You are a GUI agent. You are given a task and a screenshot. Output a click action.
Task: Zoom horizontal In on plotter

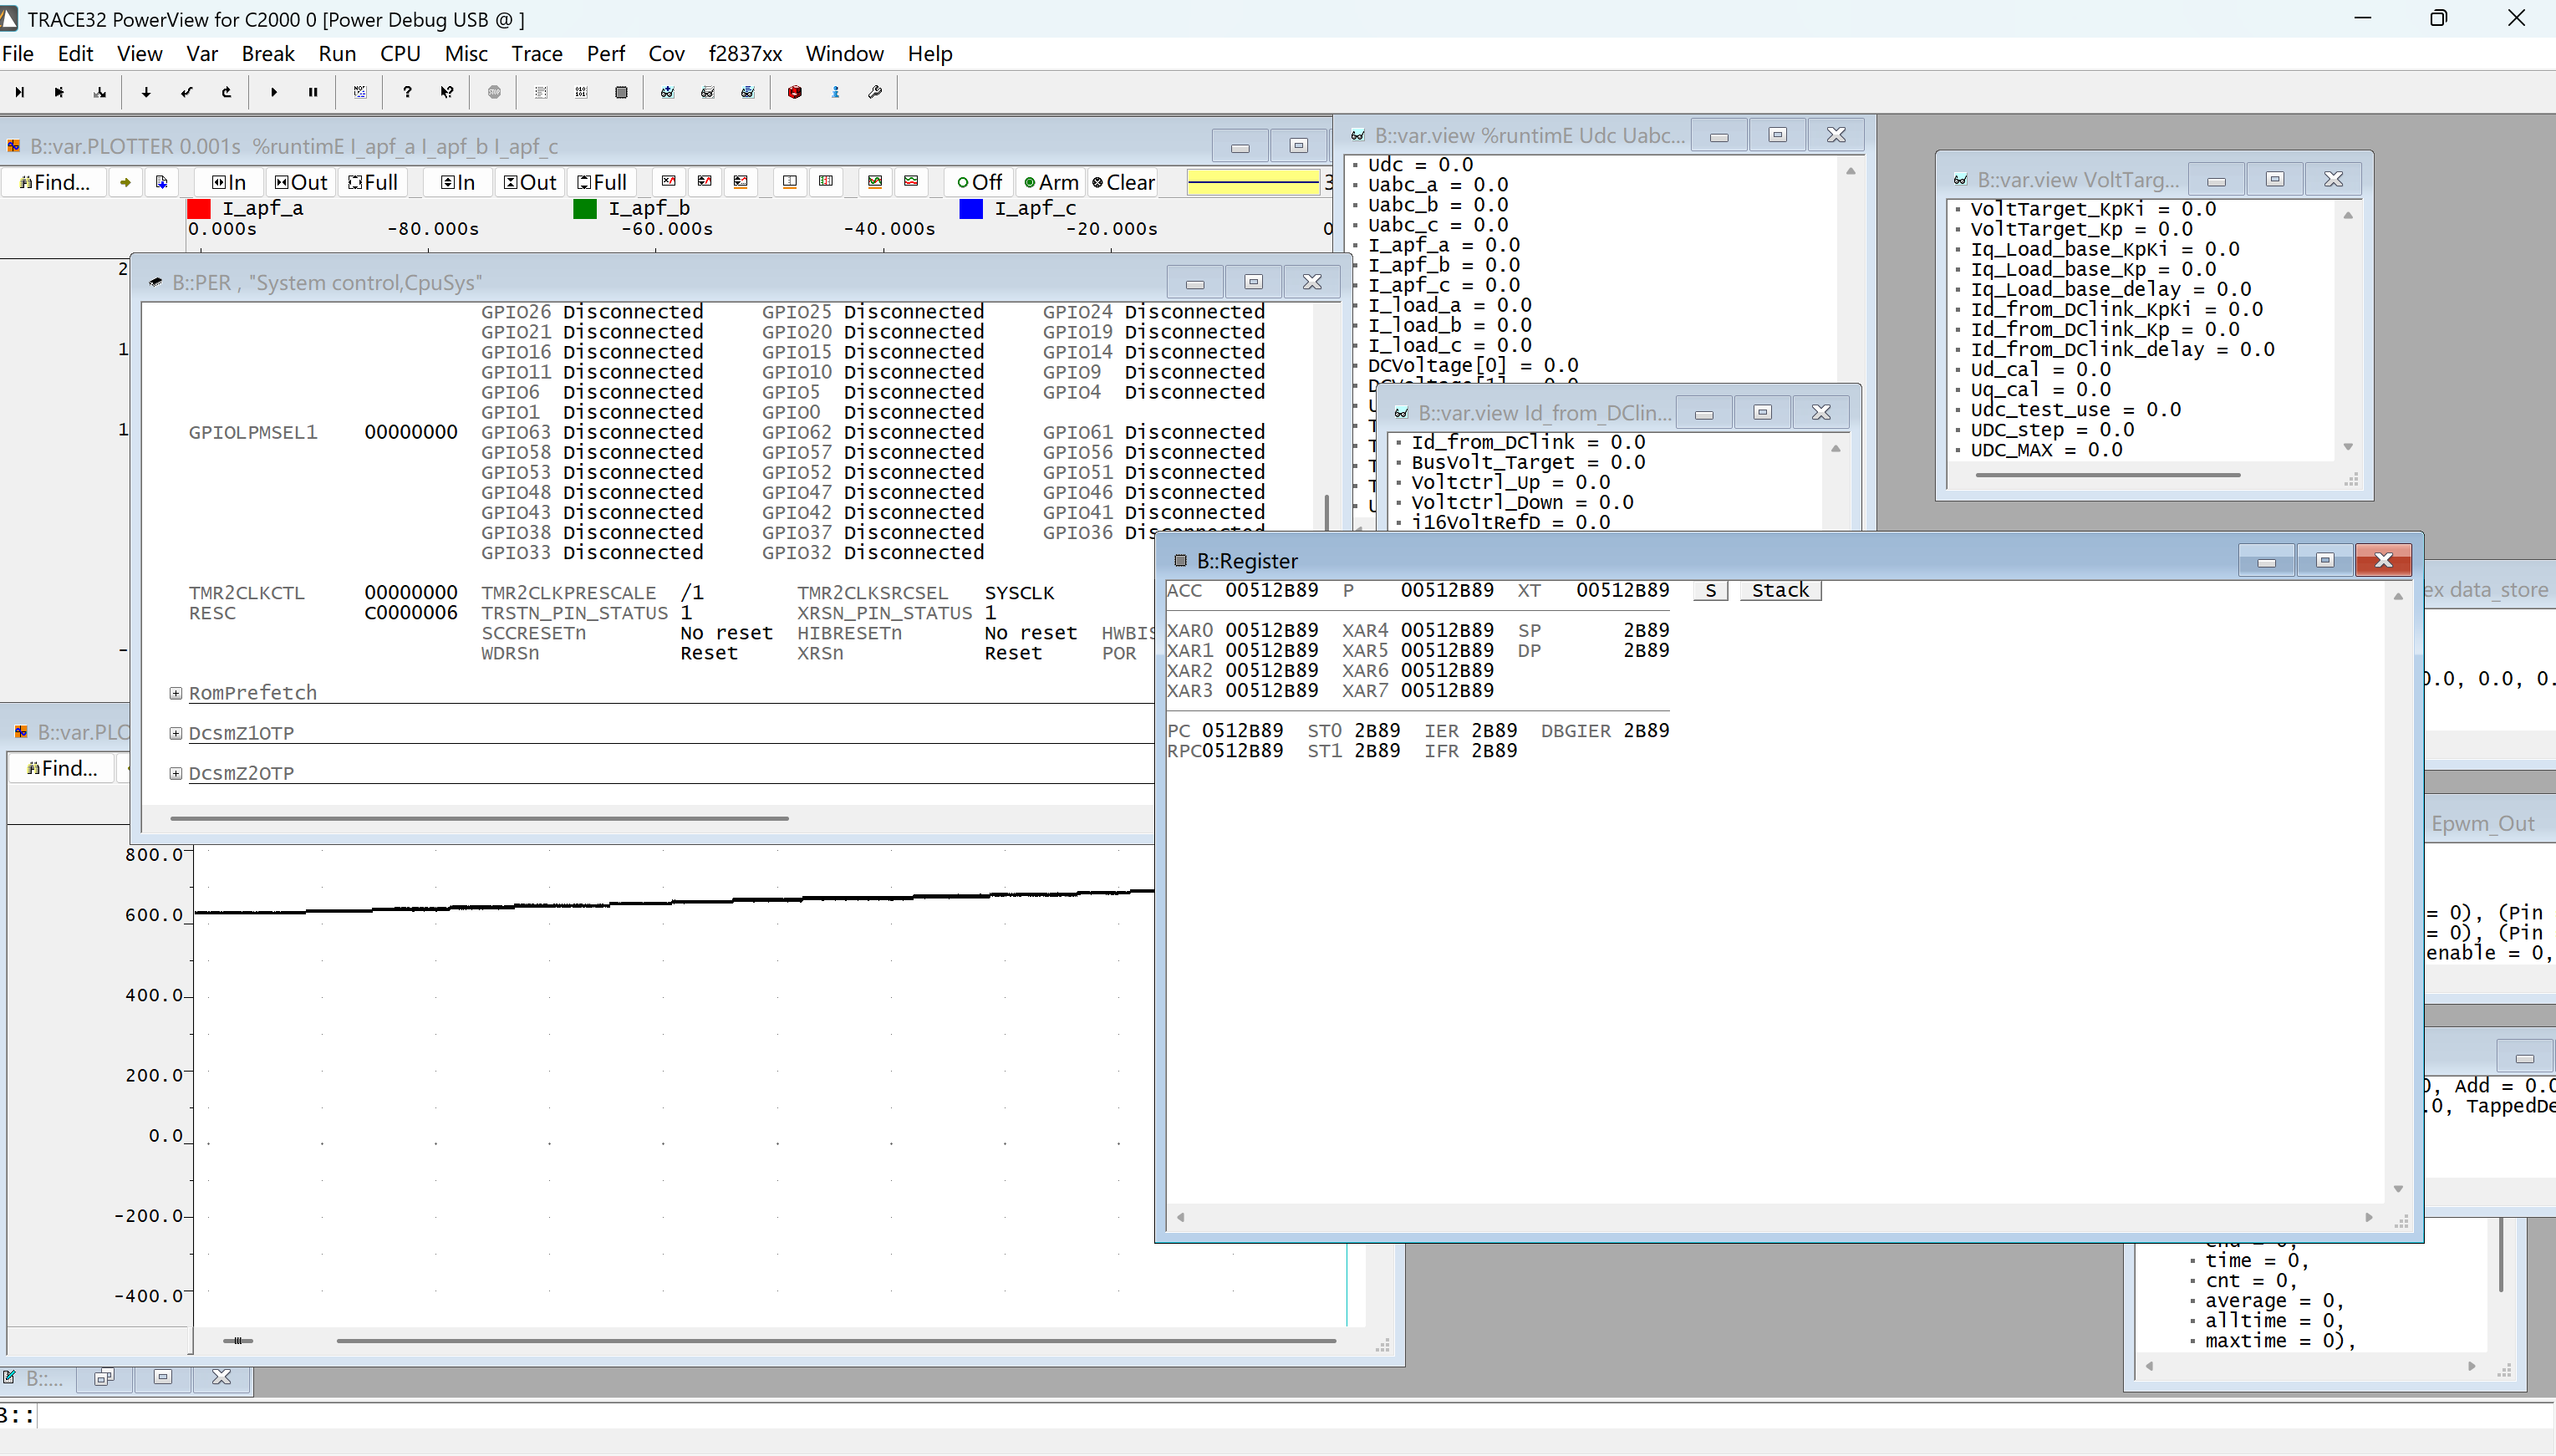(229, 182)
